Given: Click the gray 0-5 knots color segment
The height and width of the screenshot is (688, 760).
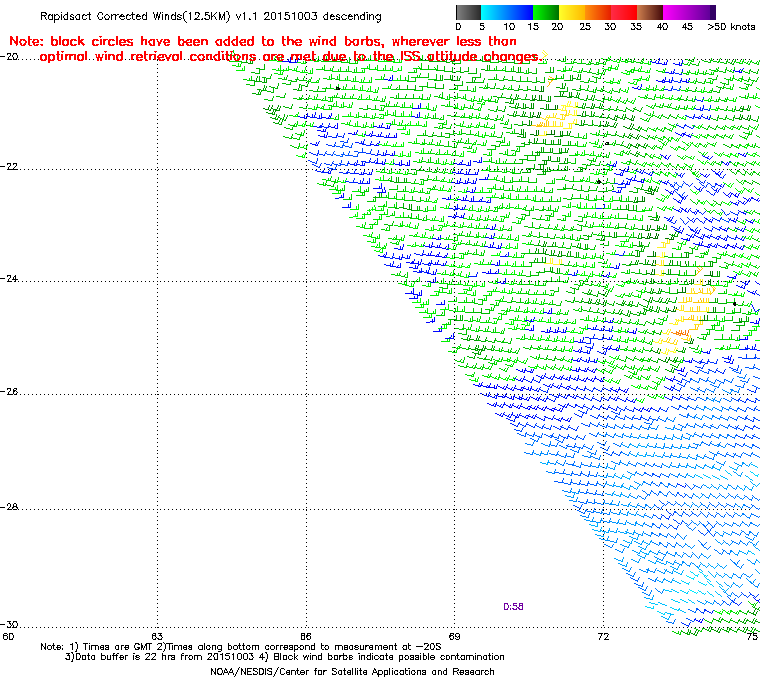Looking at the screenshot, I should [x=468, y=12].
